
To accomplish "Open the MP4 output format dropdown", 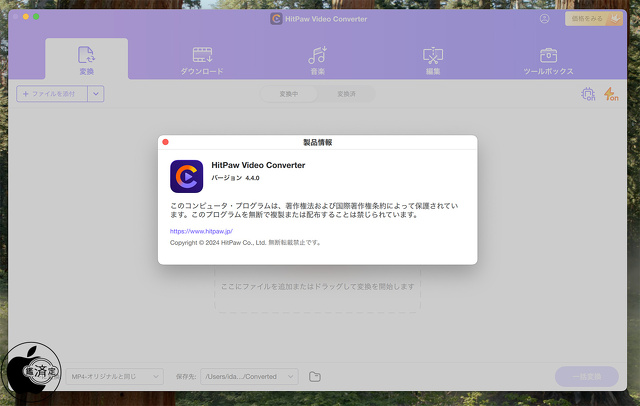I will (115, 377).
